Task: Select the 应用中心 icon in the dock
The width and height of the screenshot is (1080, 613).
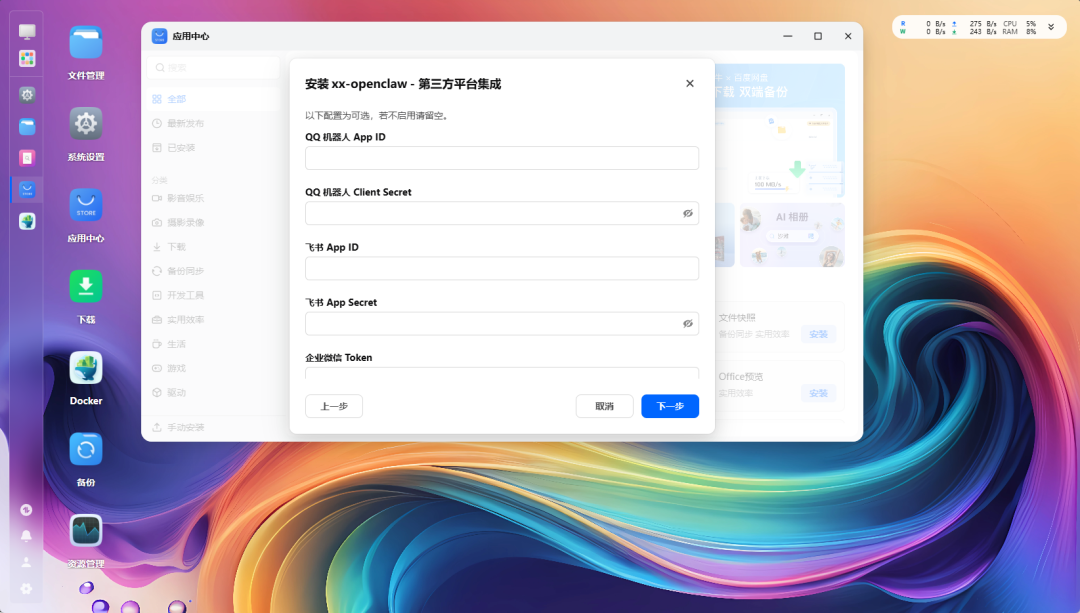Action: pos(85,206)
